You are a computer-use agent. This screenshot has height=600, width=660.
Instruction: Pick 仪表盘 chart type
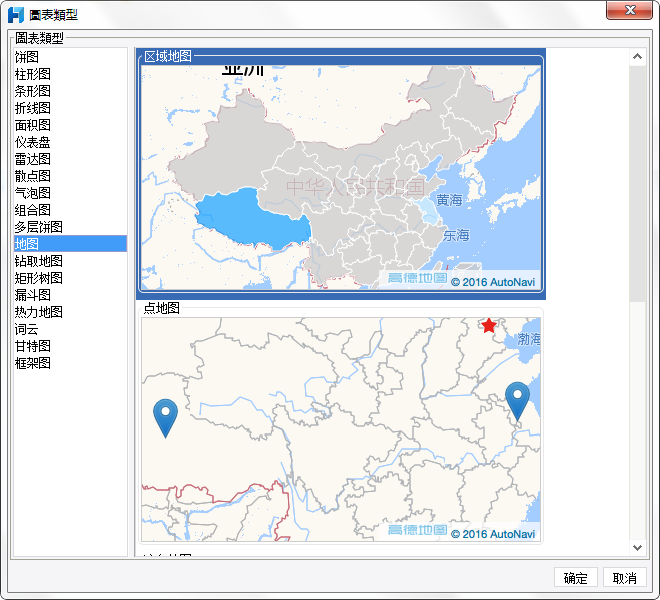[x=70, y=142]
